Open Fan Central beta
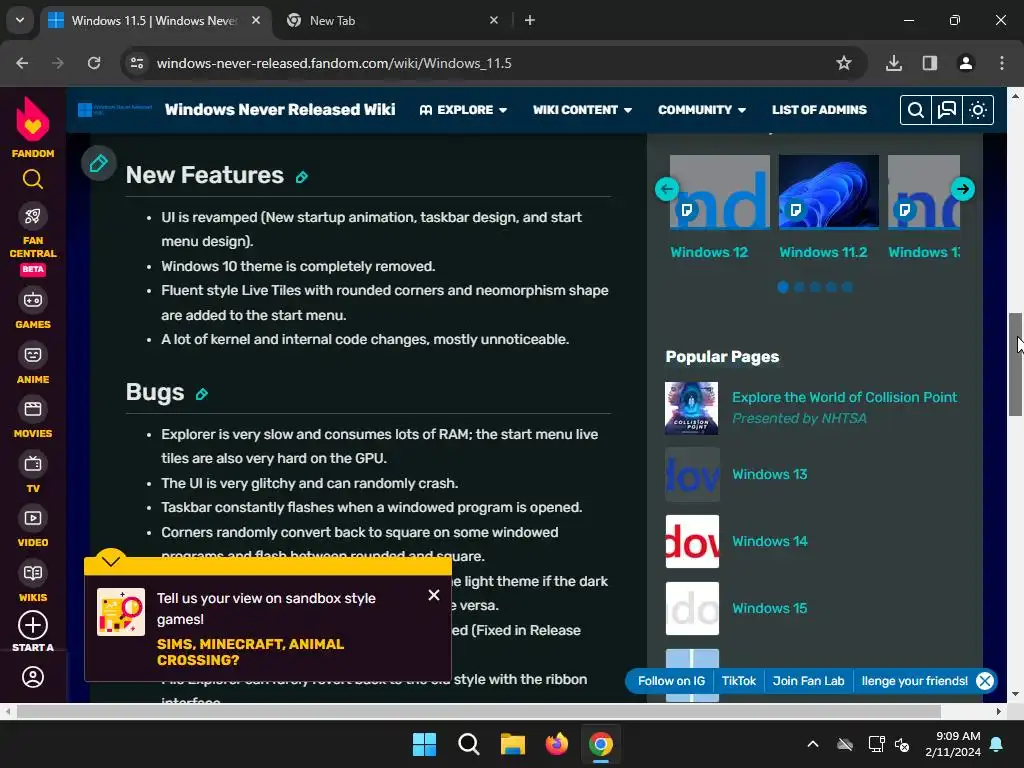Viewport: 1024px width, 768px height. [33, 240]
